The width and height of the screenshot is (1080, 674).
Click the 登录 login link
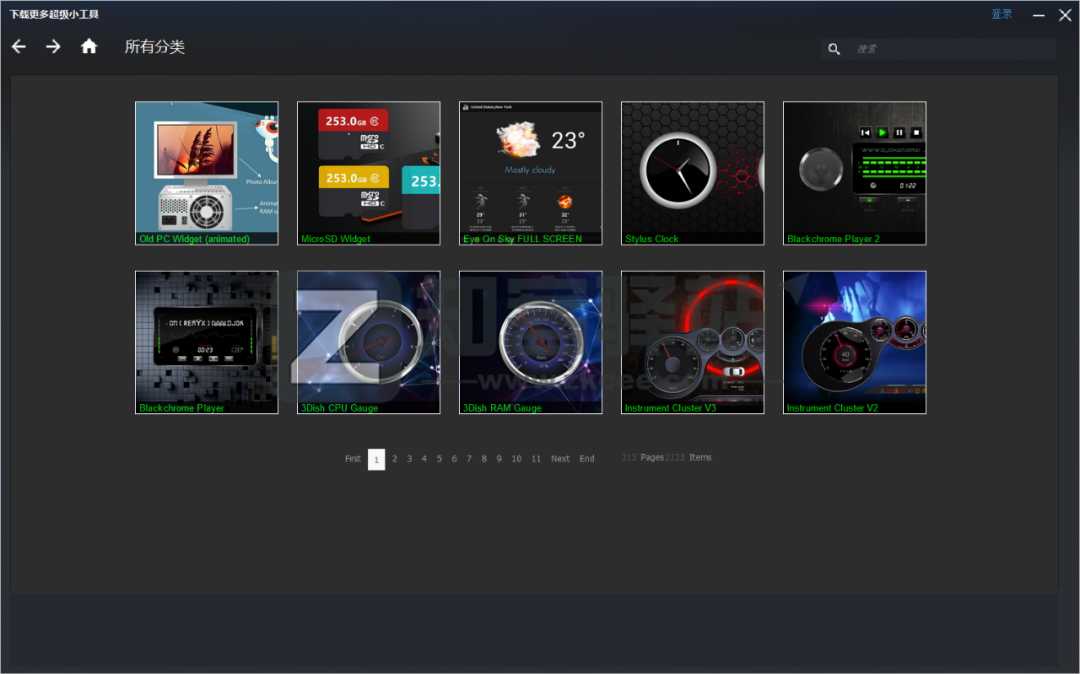point(1001,14)
